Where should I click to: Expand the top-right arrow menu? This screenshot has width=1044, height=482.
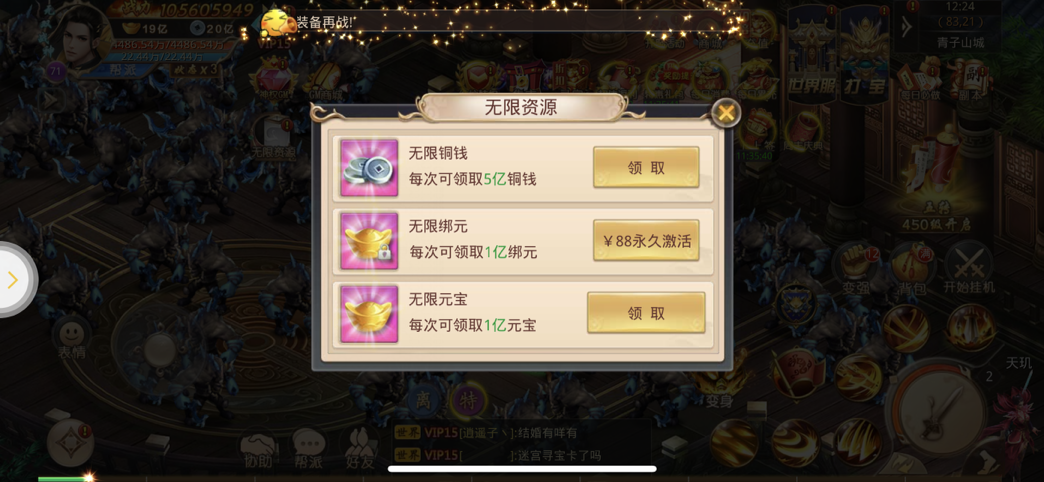(x=906, y=27)
